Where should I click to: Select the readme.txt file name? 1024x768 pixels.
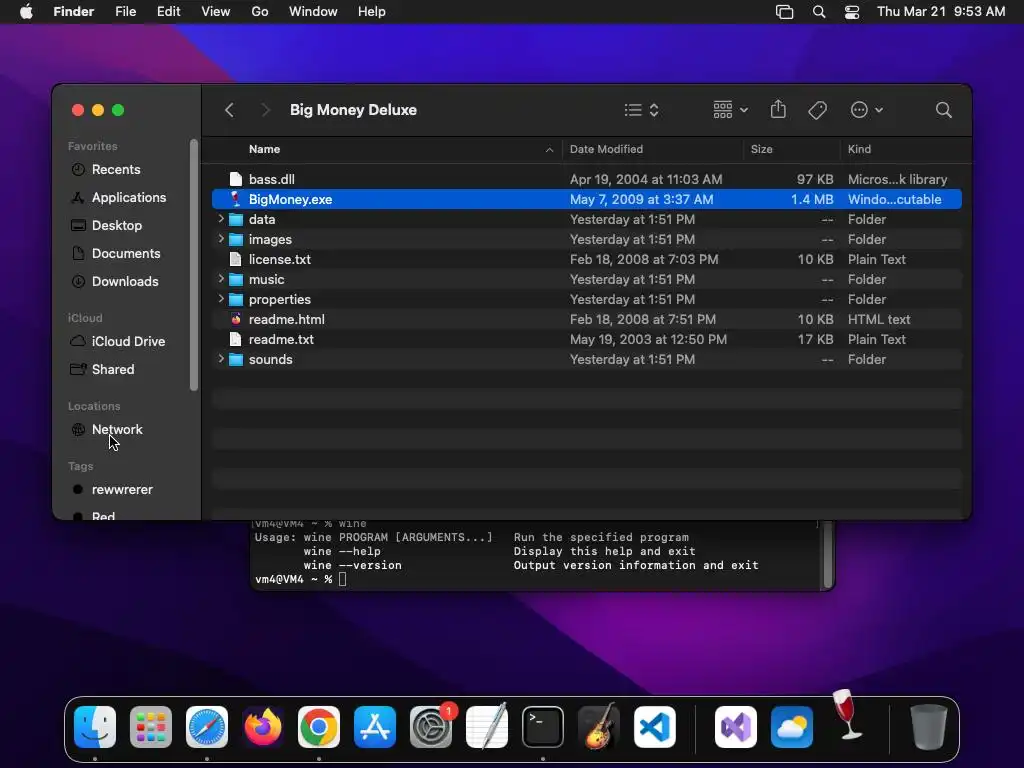pyautogui.click(x=281, y=340)
